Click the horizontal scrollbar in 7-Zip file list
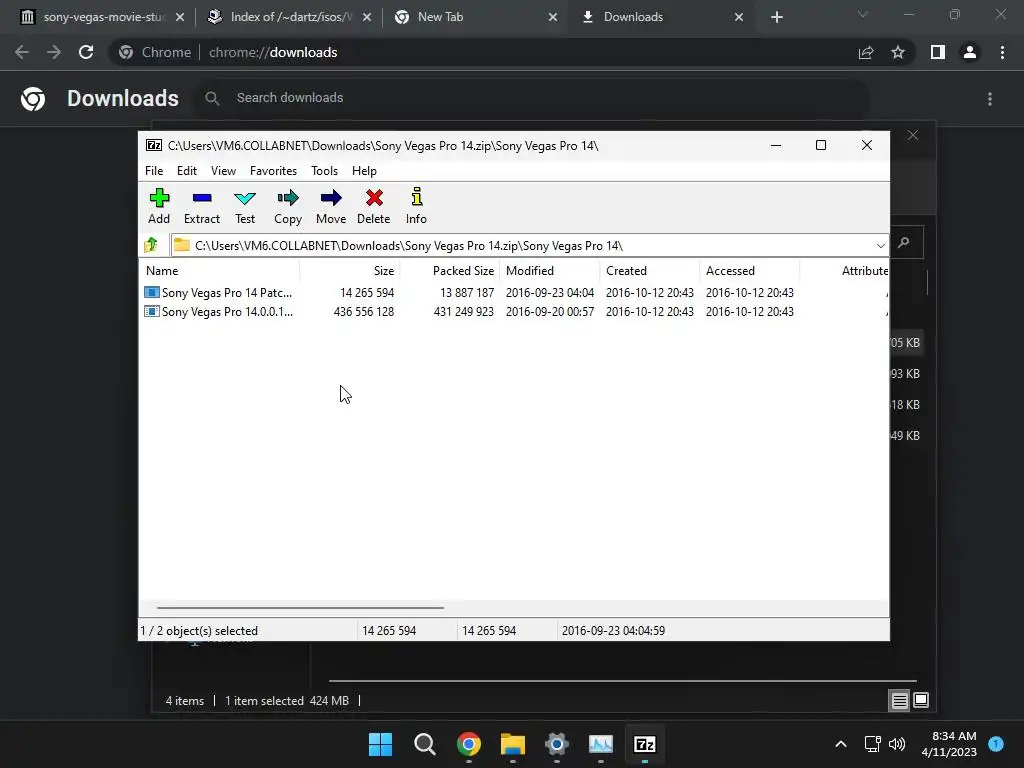Image resolution: width=1024 pixels, height=768 pixels. 300,607
